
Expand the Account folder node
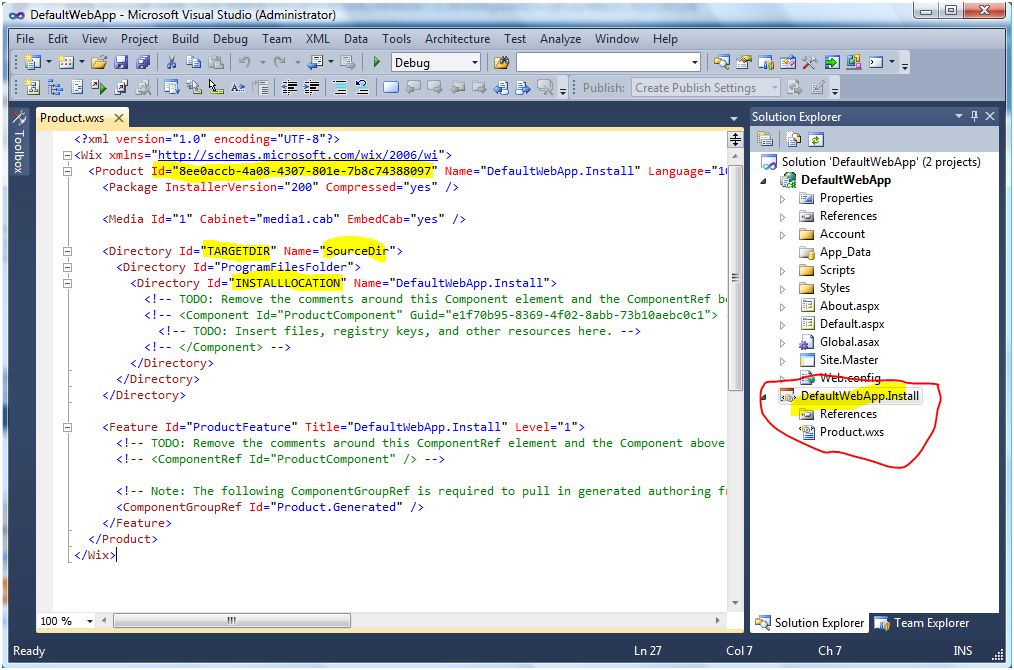[782, 235]
